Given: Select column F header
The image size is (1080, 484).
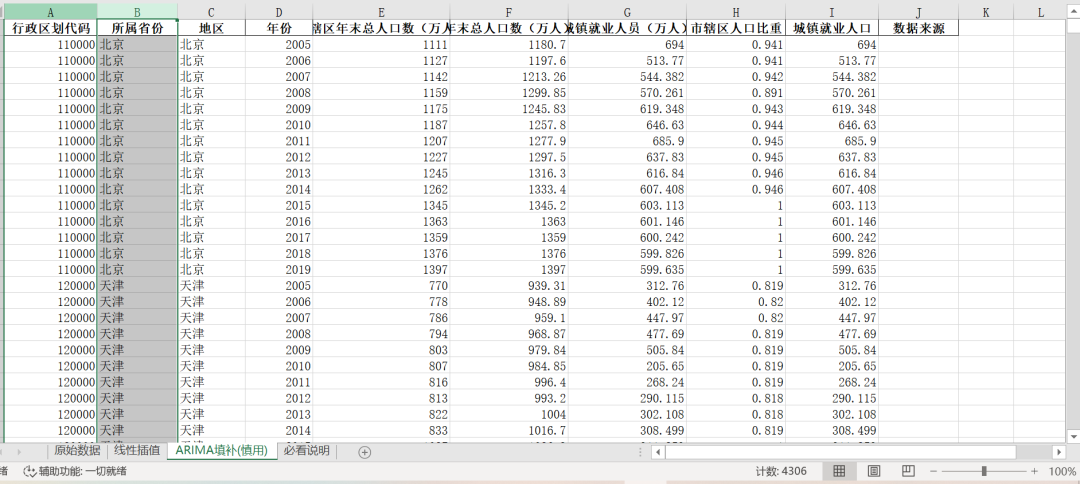Looking at the screenshot, I should pos(509,12).
